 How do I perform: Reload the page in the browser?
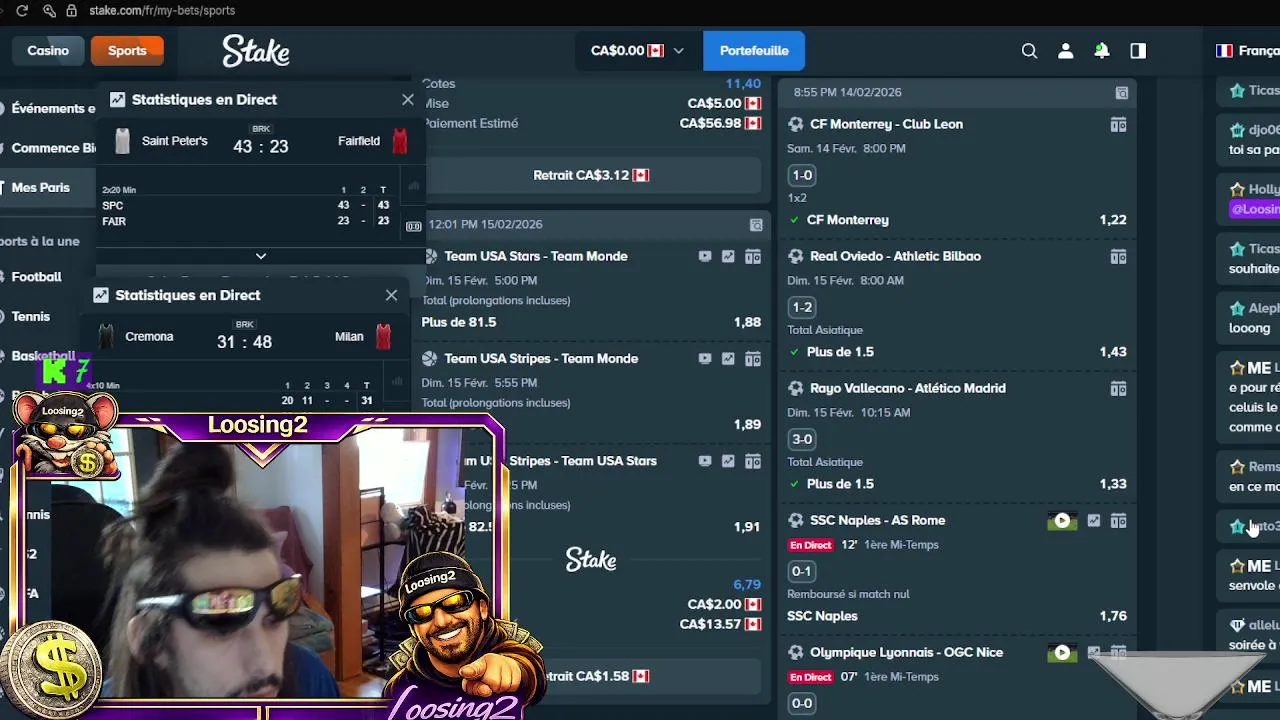(22, 10)
